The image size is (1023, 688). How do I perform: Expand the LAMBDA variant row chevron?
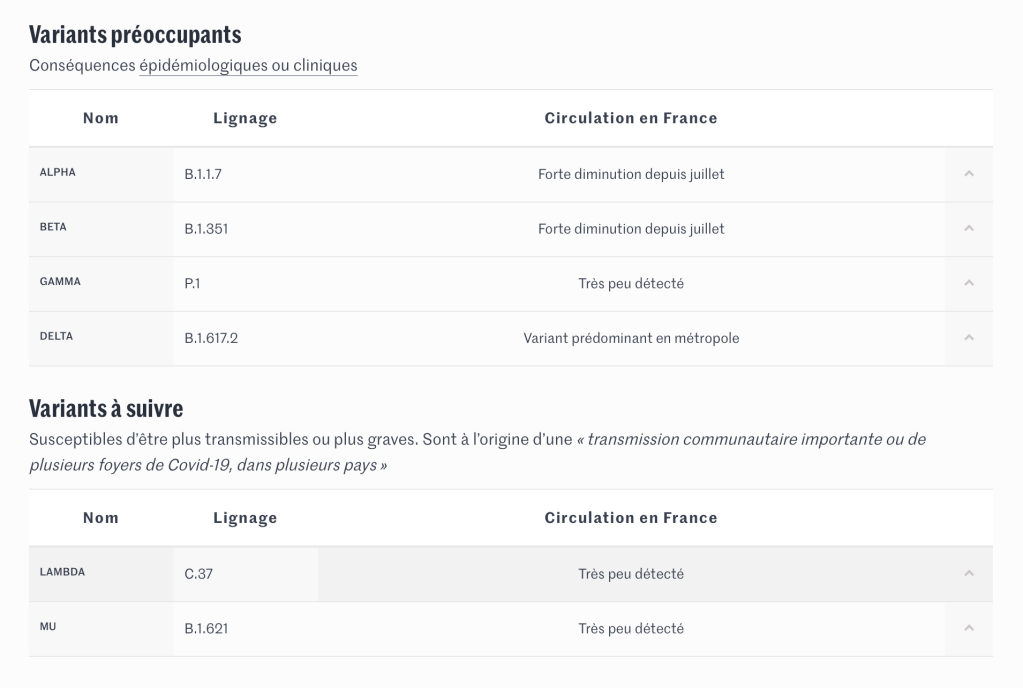(968, 574)
